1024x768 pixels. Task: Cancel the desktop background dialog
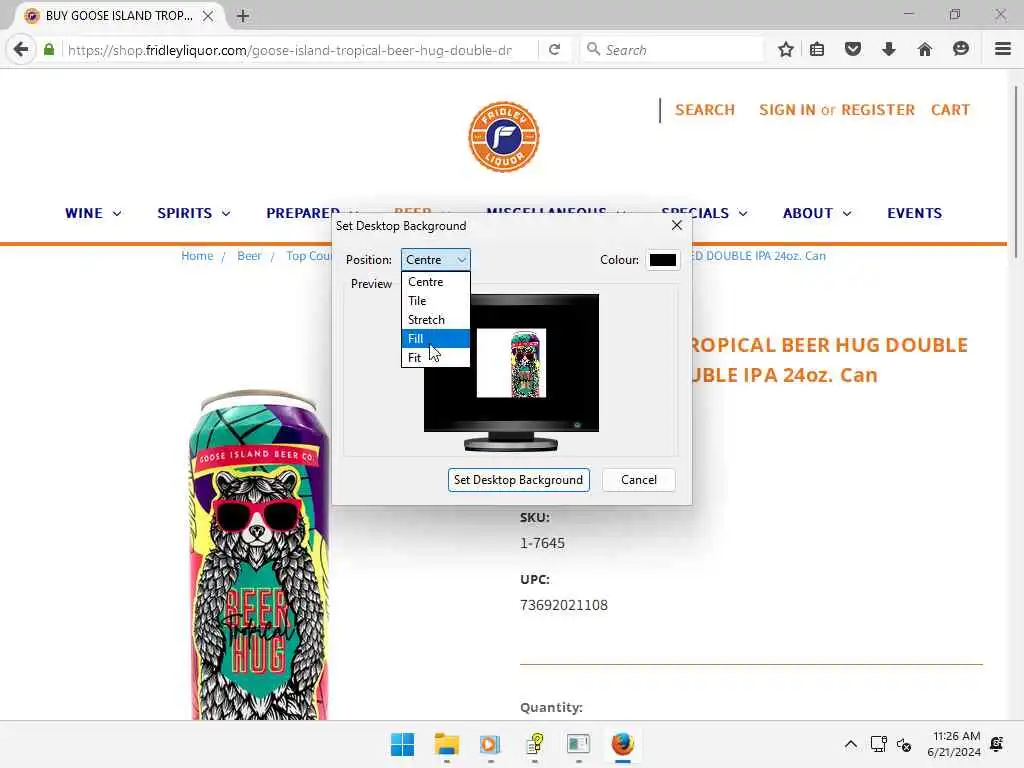click(639, 480)
